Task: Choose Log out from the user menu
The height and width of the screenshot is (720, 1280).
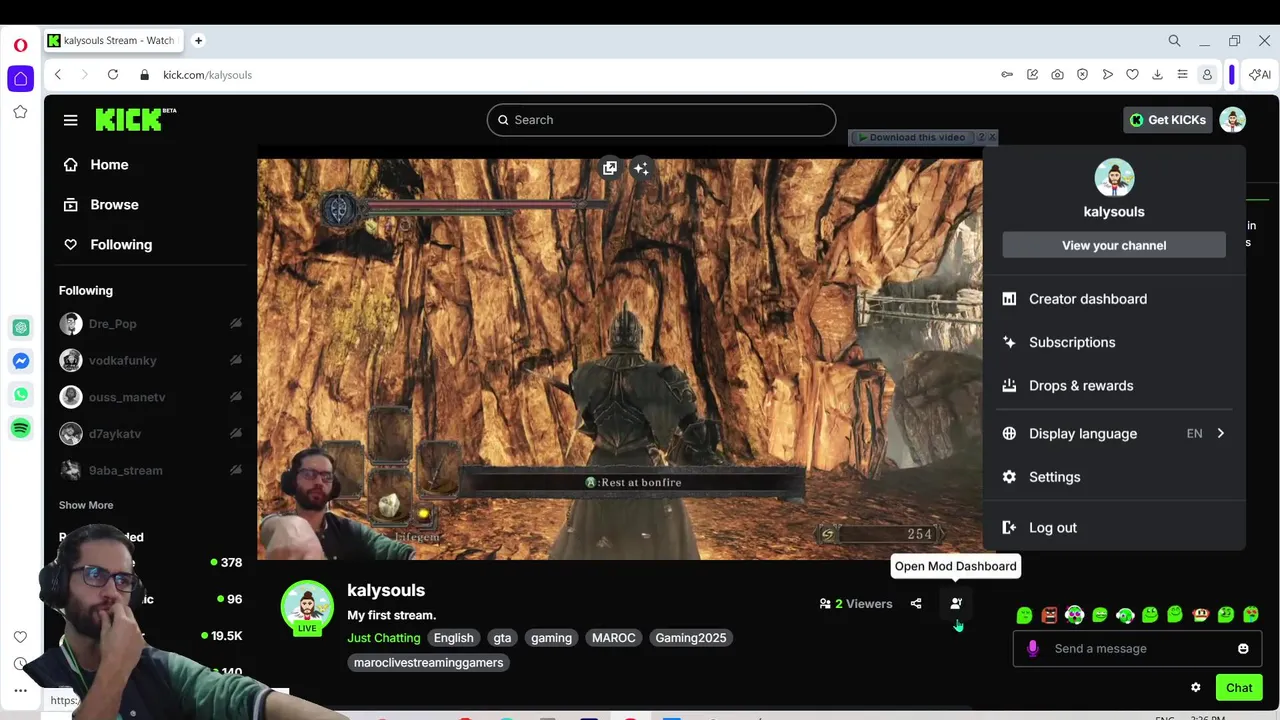Action: point(1114,528)
